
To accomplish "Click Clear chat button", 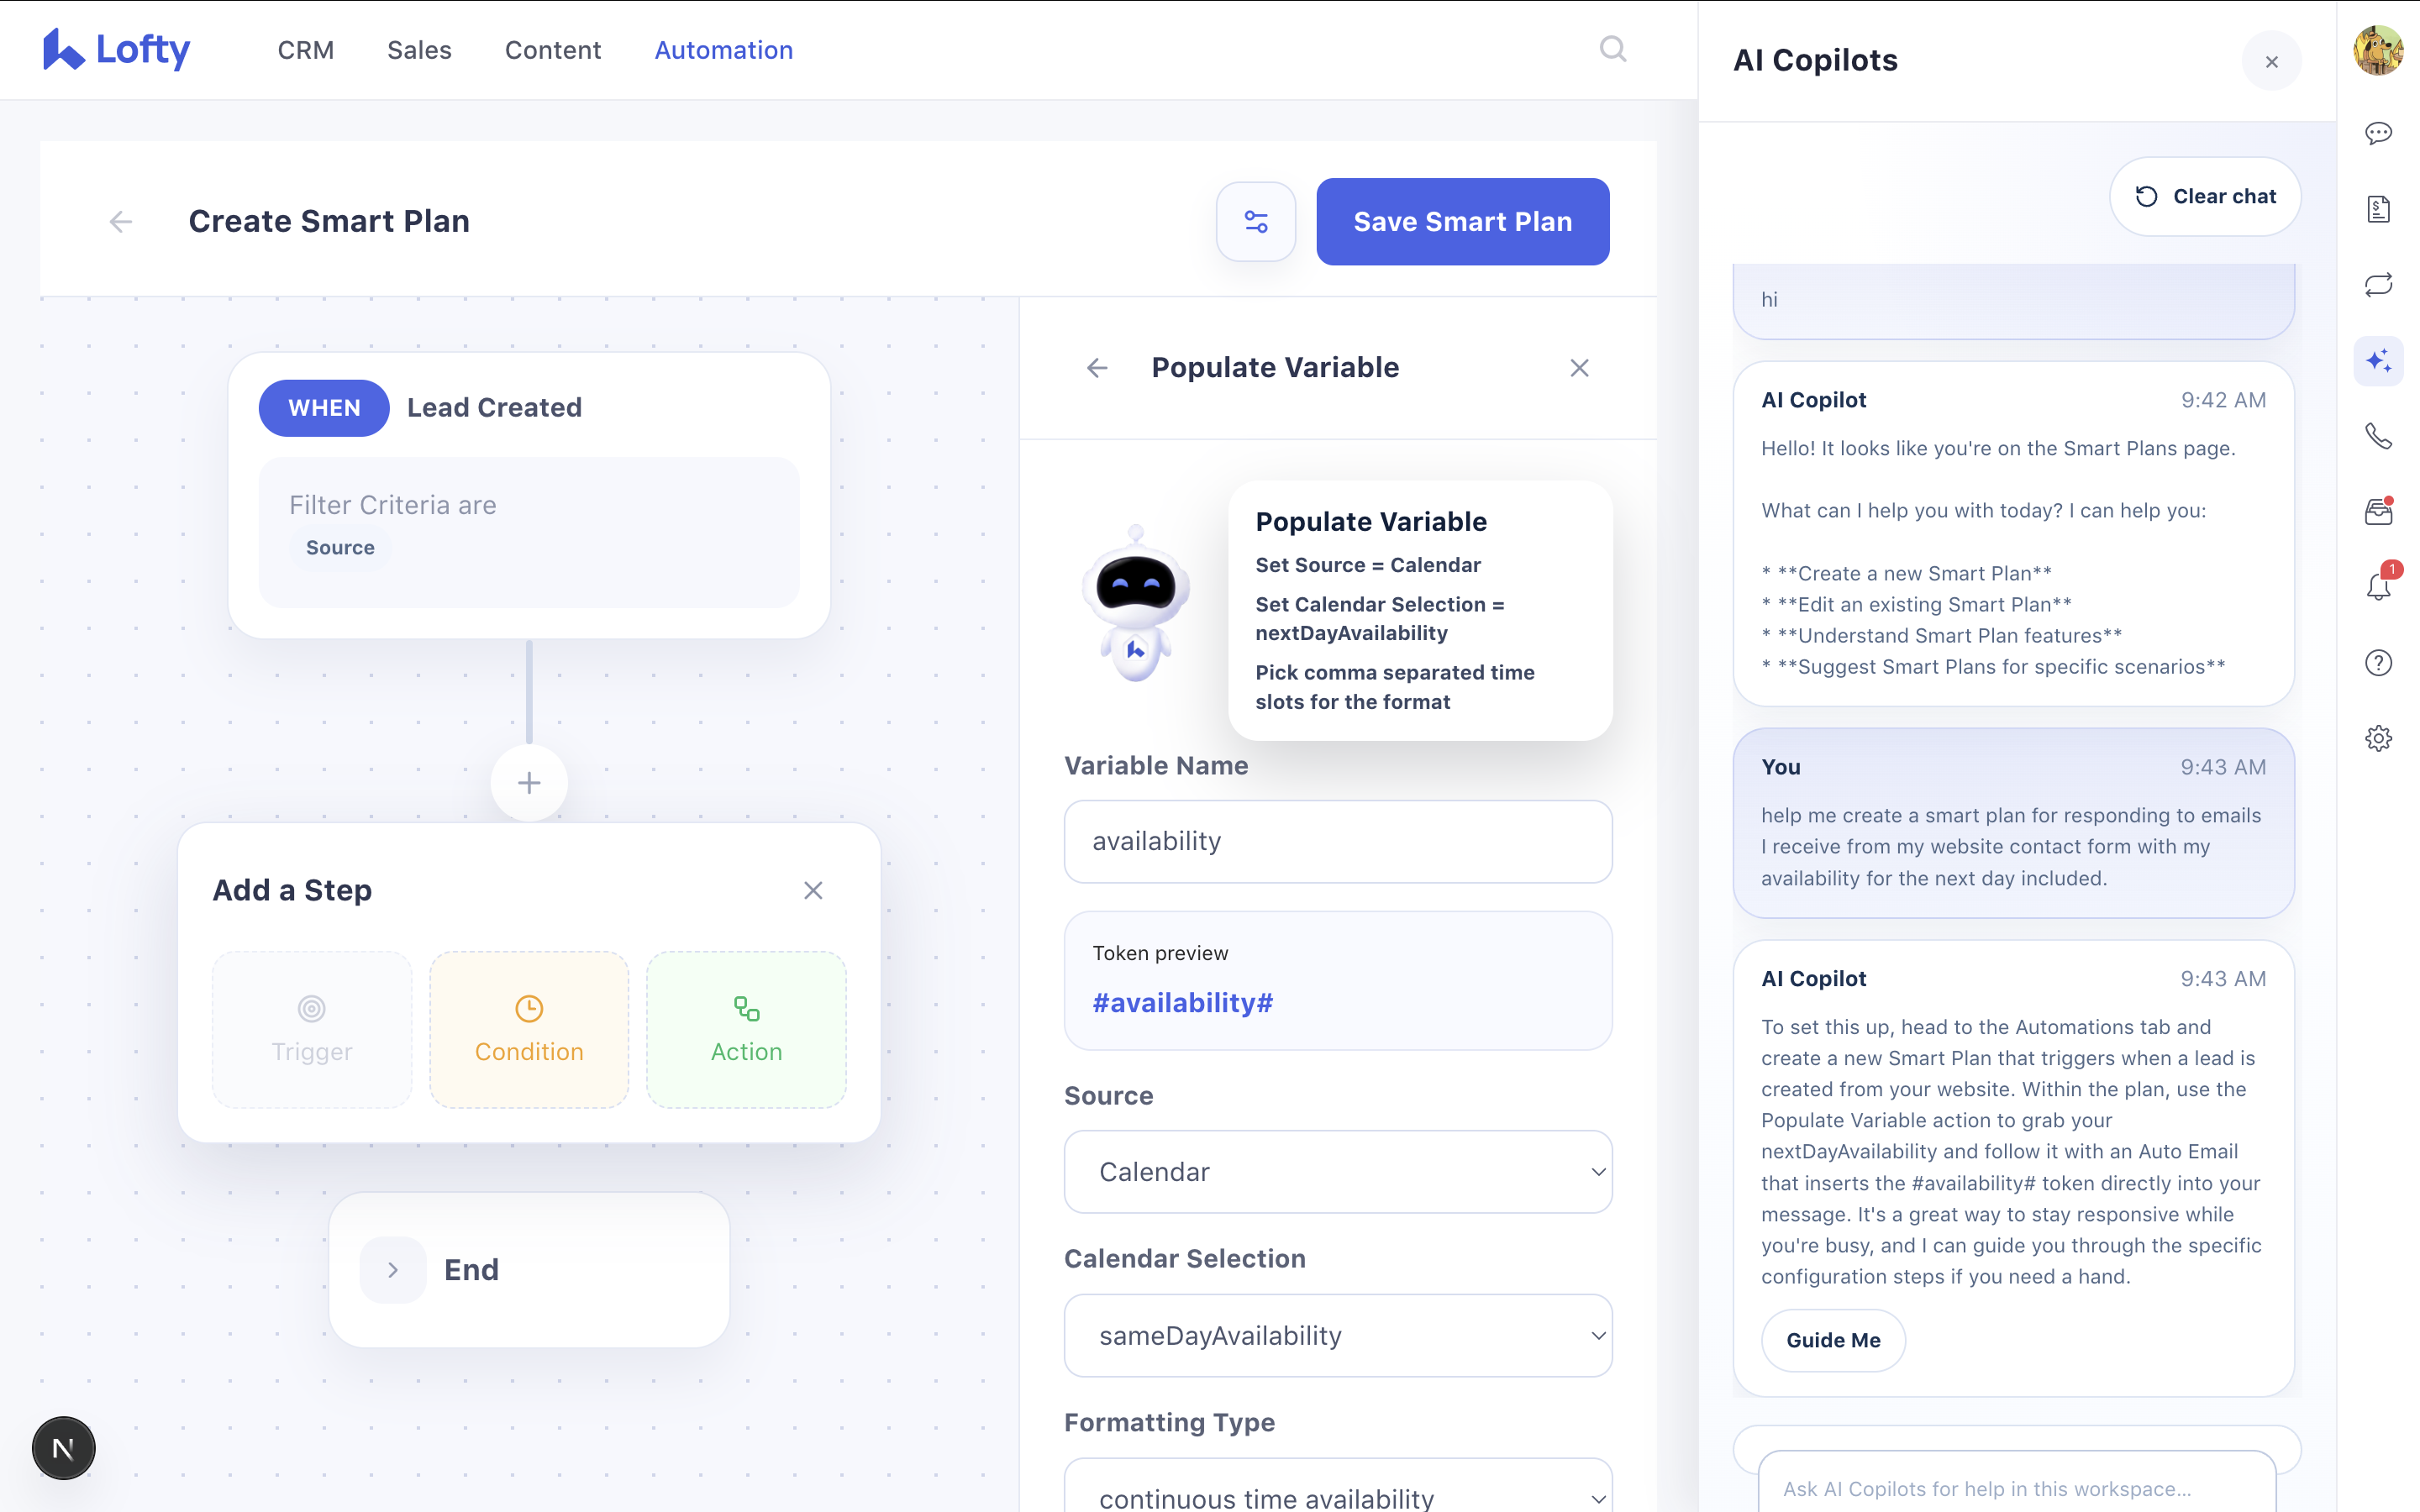I will pos(2205,197).
